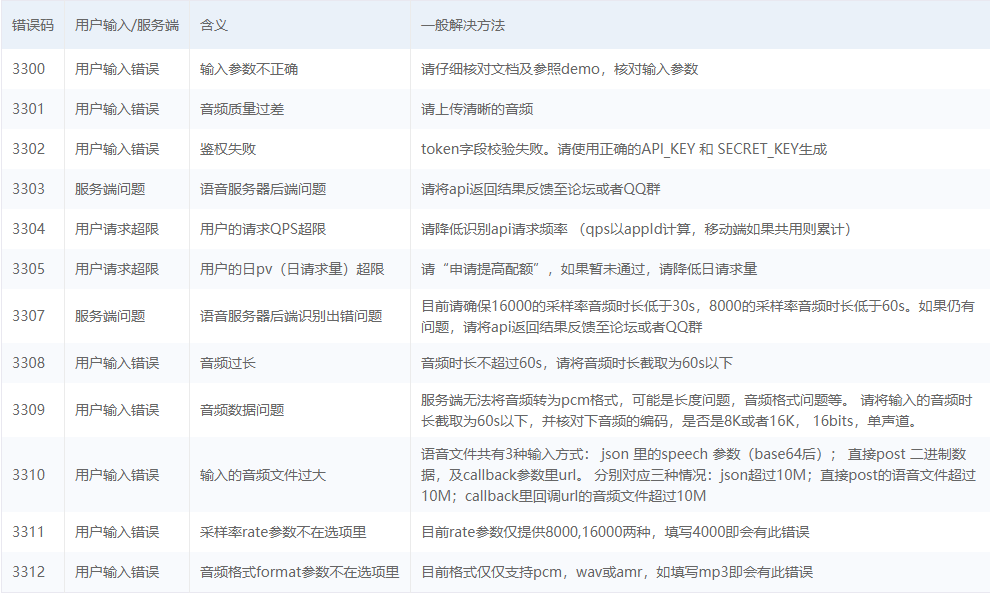
Task: Click the 语音服务器后端识别出错问题 cell
Action: [x=291, y=316]
